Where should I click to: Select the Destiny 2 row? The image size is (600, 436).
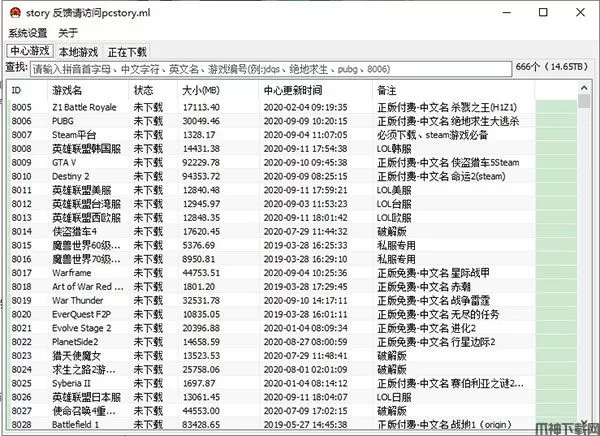tap(292, 176)
